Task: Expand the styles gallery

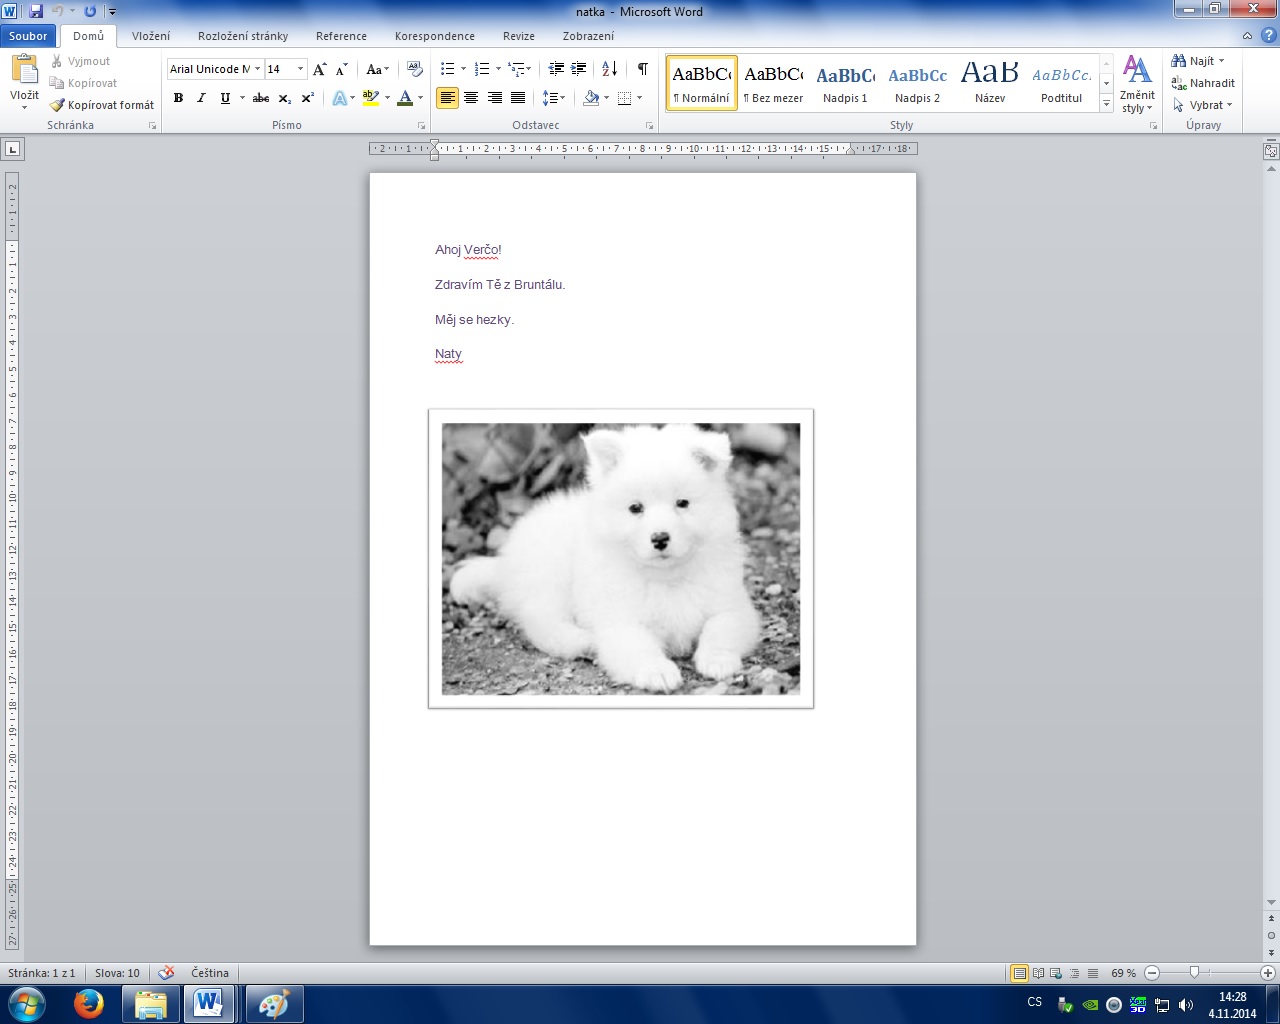Action: coord(1106,103)
